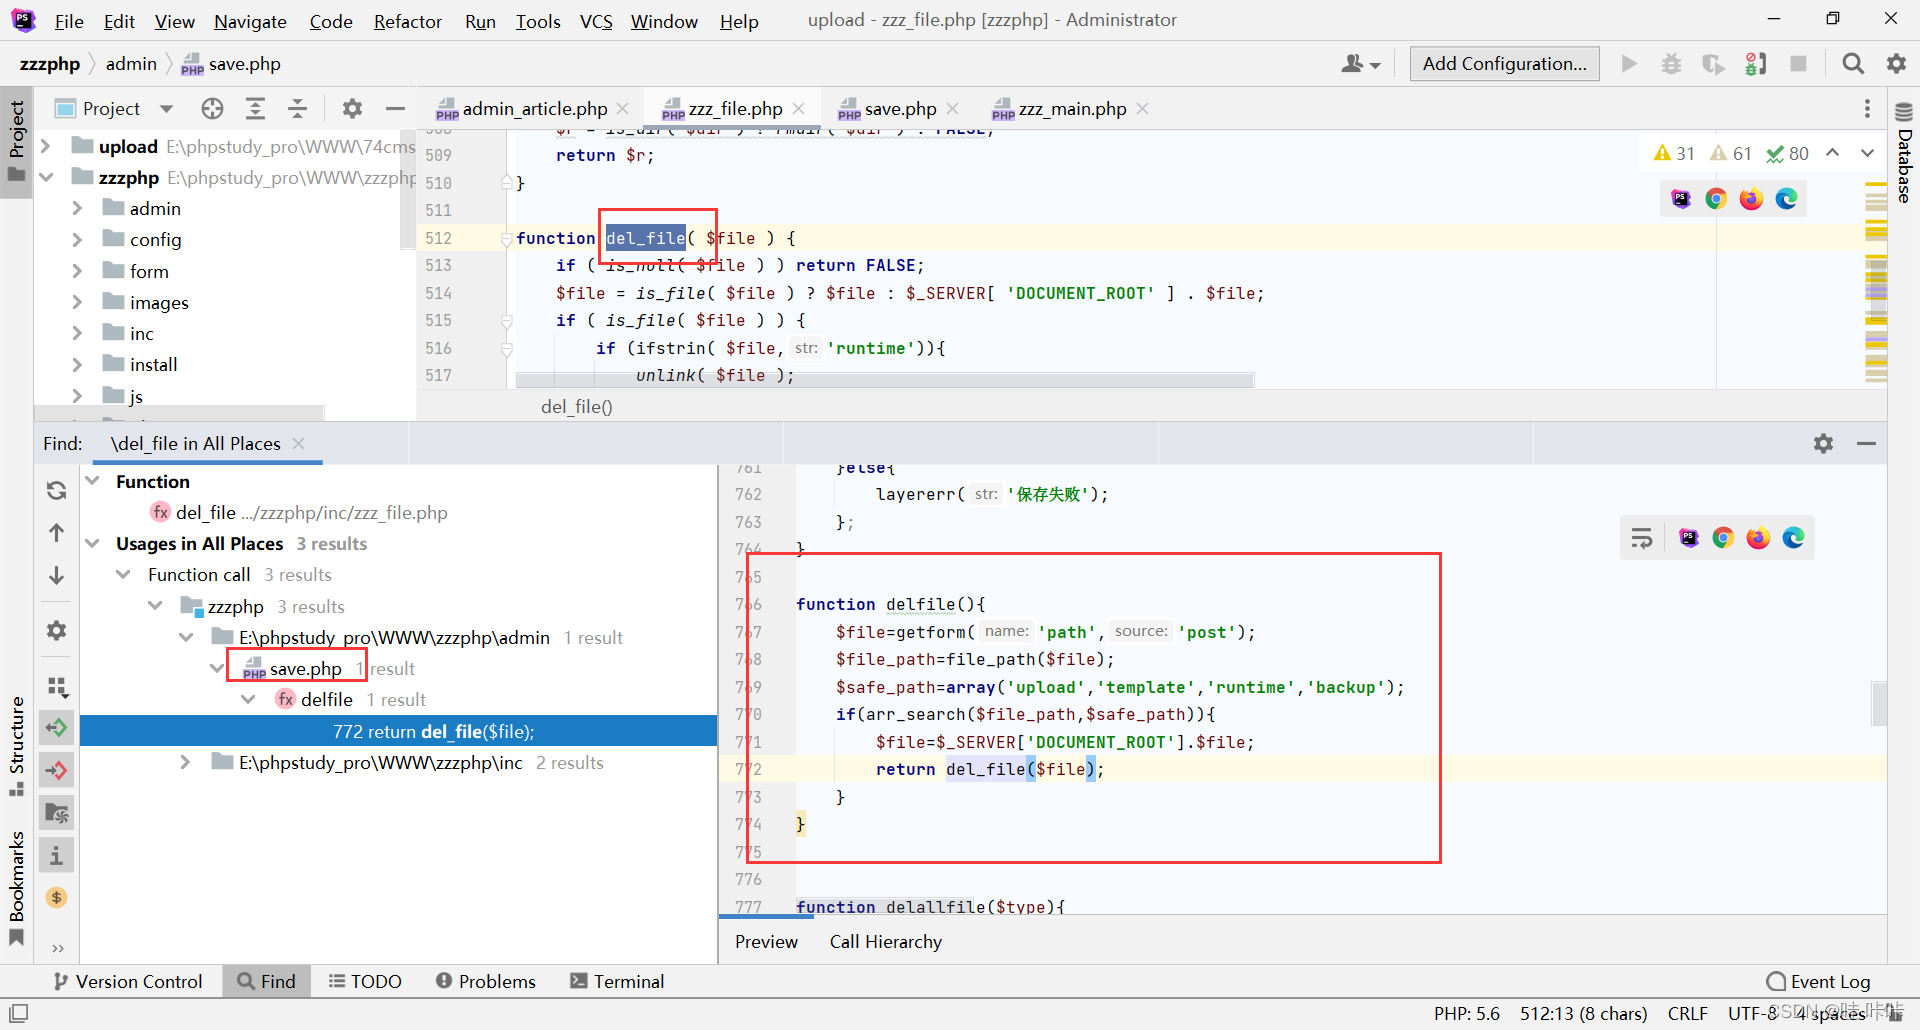Open Project panel options gear
The width and height of the screenshot is (1920, 1030).
point(352,108)
